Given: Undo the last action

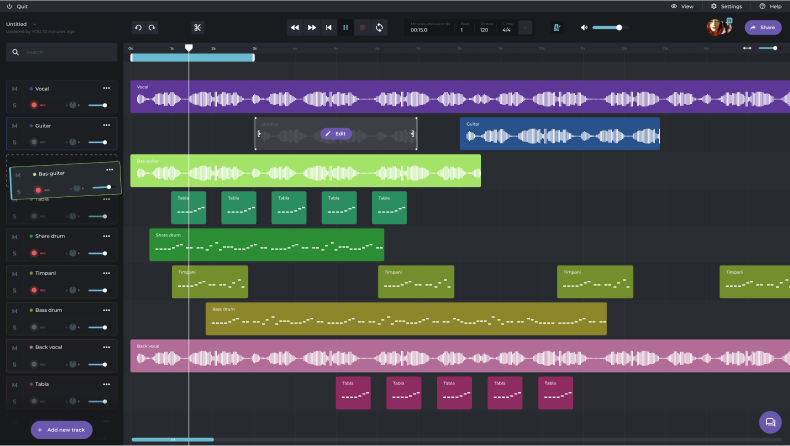Looking at the screenshot, I should [138, 28].
